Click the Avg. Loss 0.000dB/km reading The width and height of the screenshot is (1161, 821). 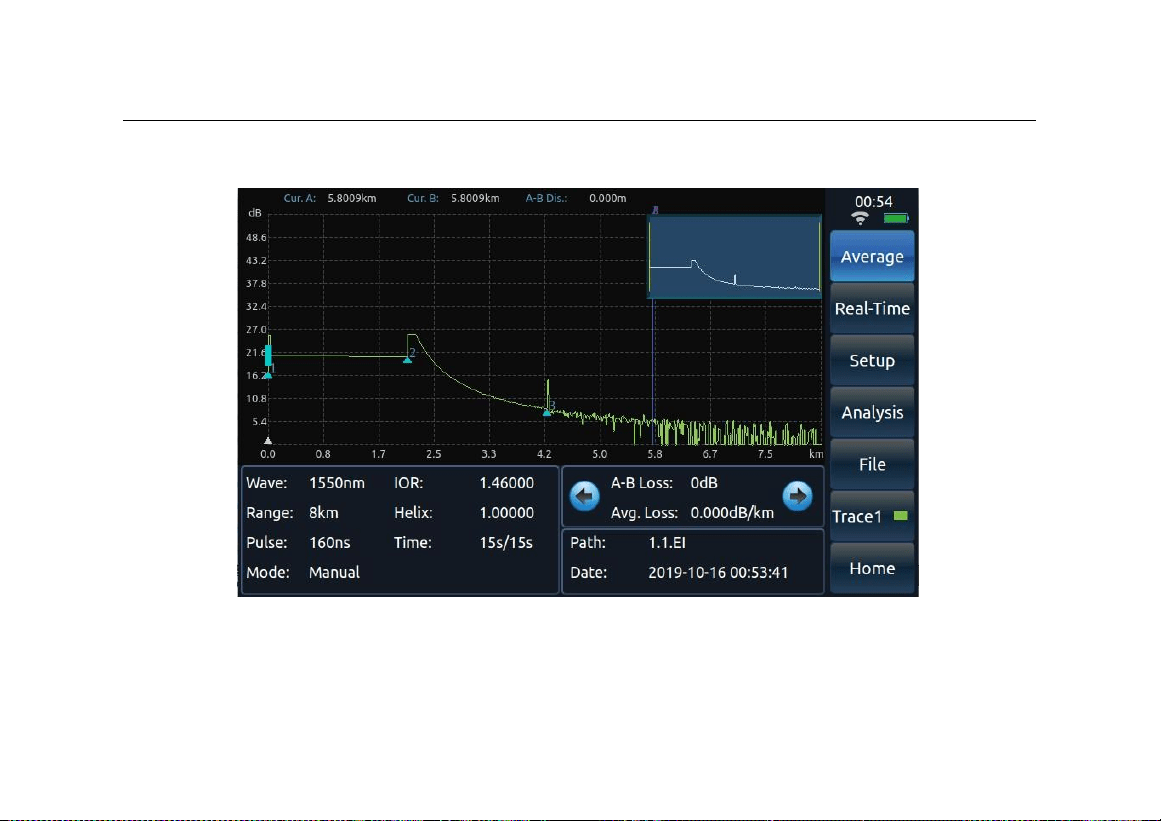pyautogui.click(x=732, y=512)
